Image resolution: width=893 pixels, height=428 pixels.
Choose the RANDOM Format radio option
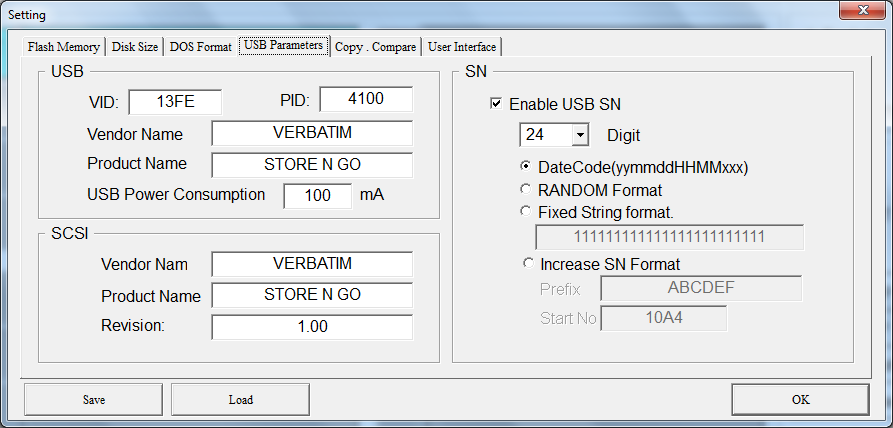click(x=525, y=189)
